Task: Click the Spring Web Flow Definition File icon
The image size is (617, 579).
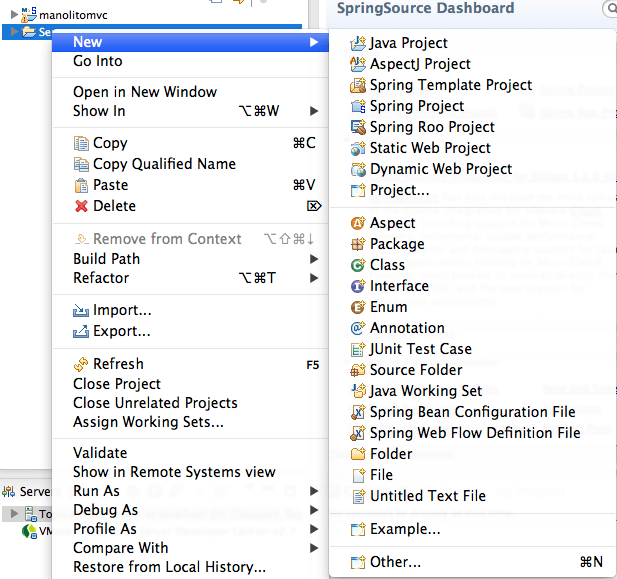Action: click(x=358, y=433)
